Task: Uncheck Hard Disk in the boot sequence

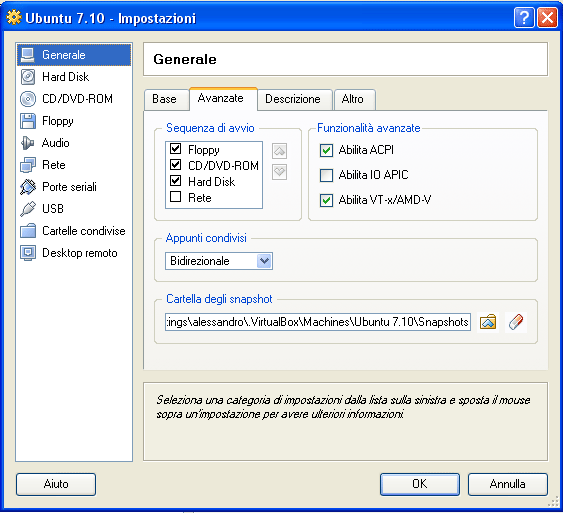Action: point(175,181)
